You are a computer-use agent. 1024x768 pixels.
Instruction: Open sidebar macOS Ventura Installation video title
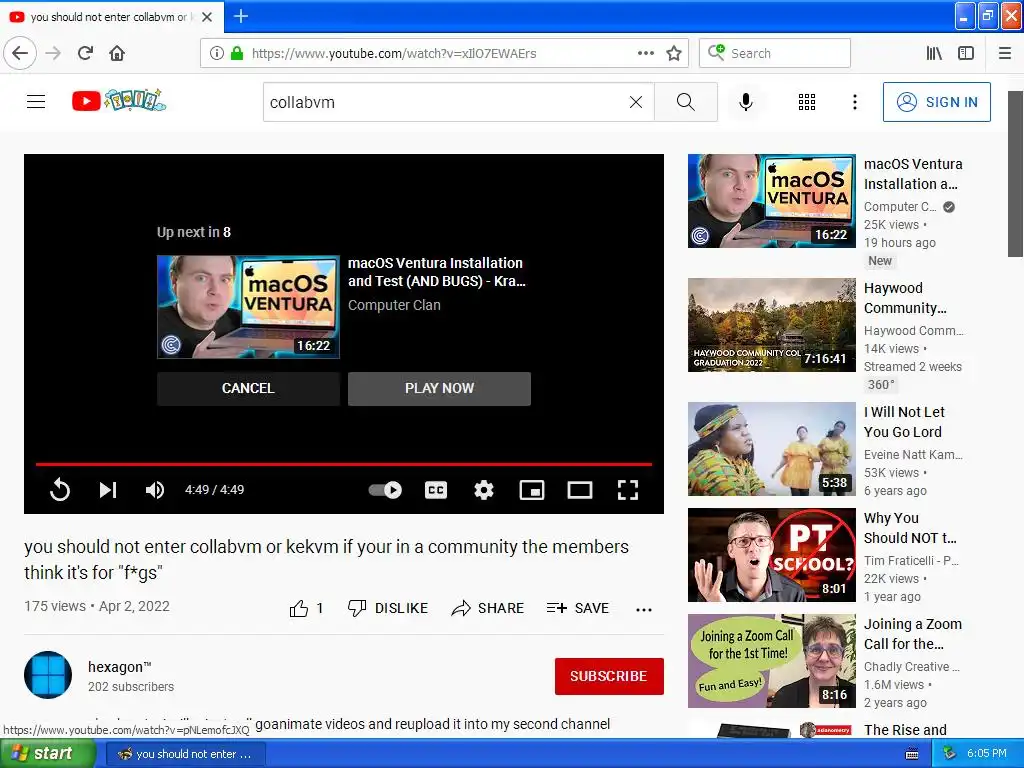click(913, 174)
